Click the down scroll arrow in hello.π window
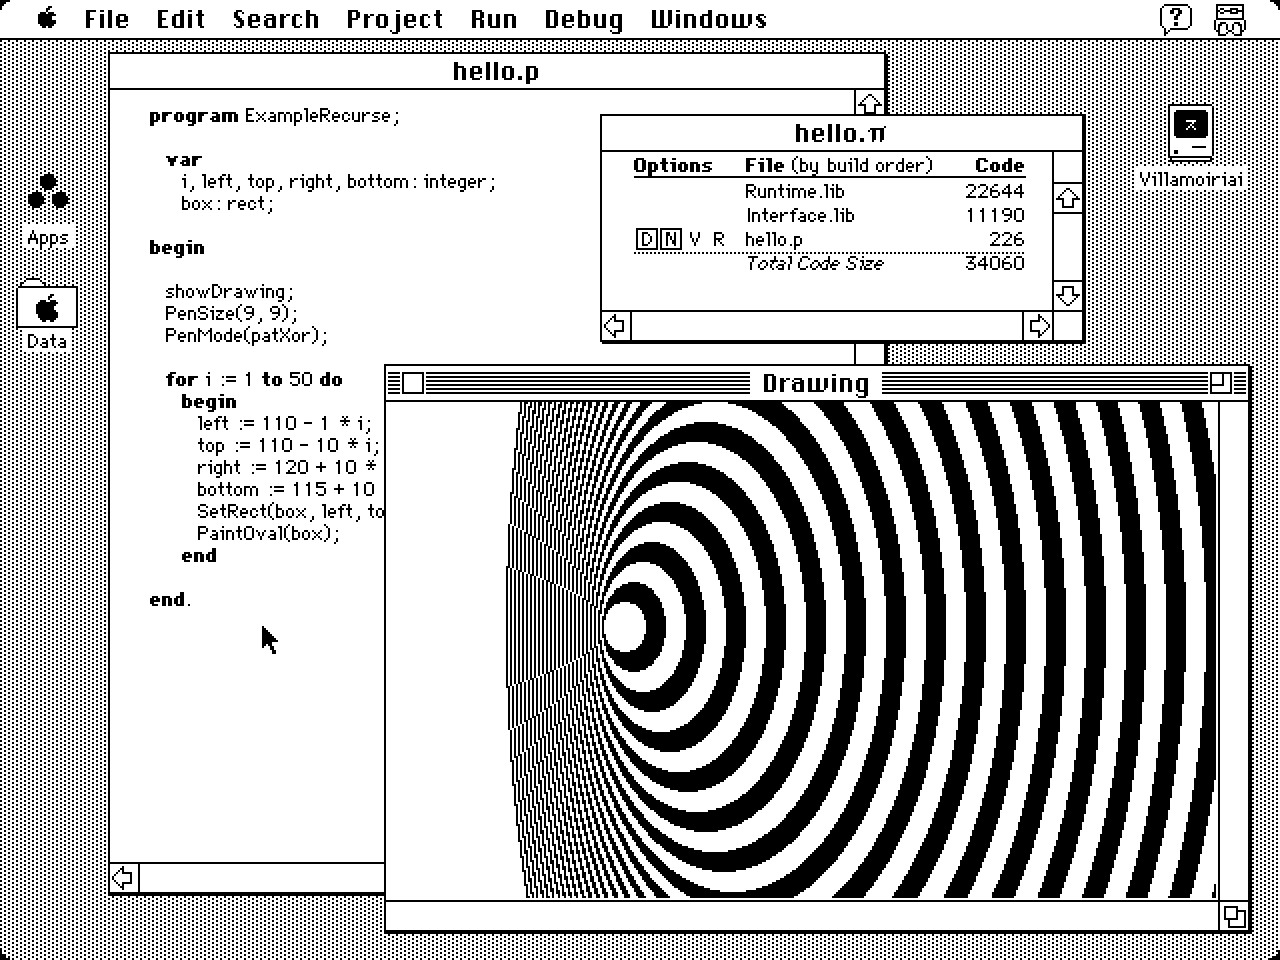Screen dimensions: 1280x960 click(1068, 295)
